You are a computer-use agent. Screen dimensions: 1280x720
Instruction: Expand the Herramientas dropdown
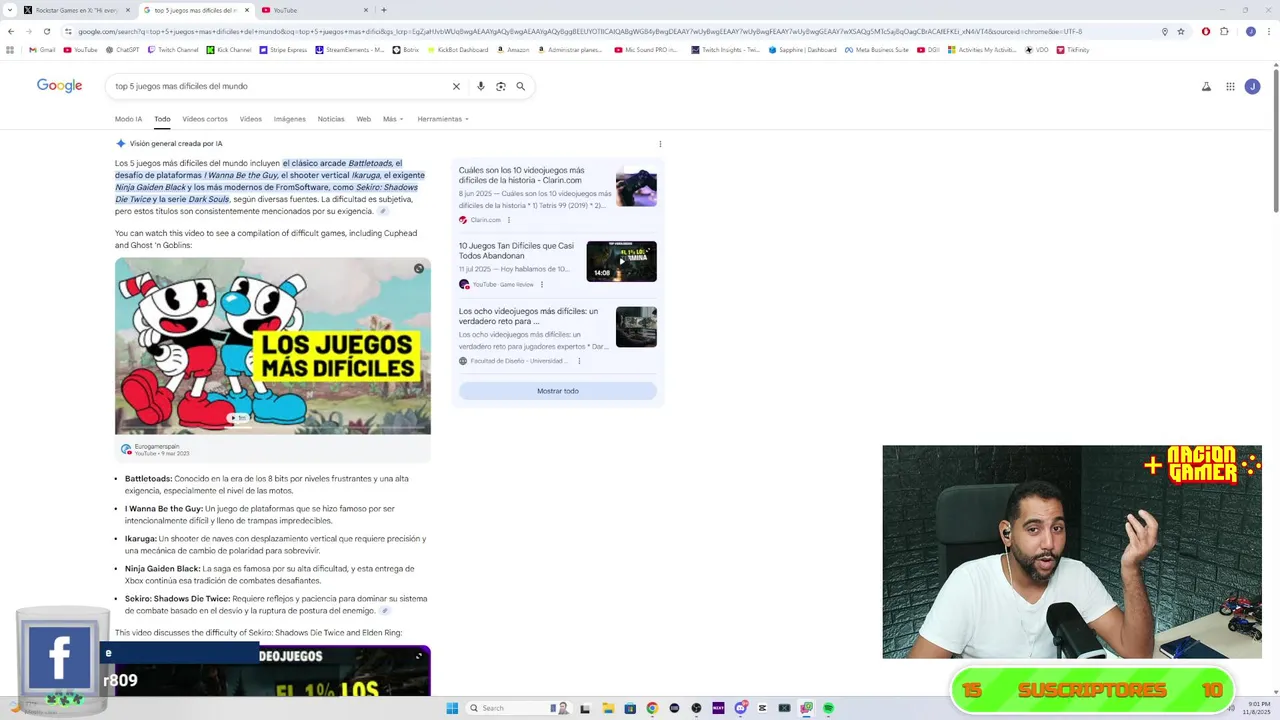click(443, 119)
